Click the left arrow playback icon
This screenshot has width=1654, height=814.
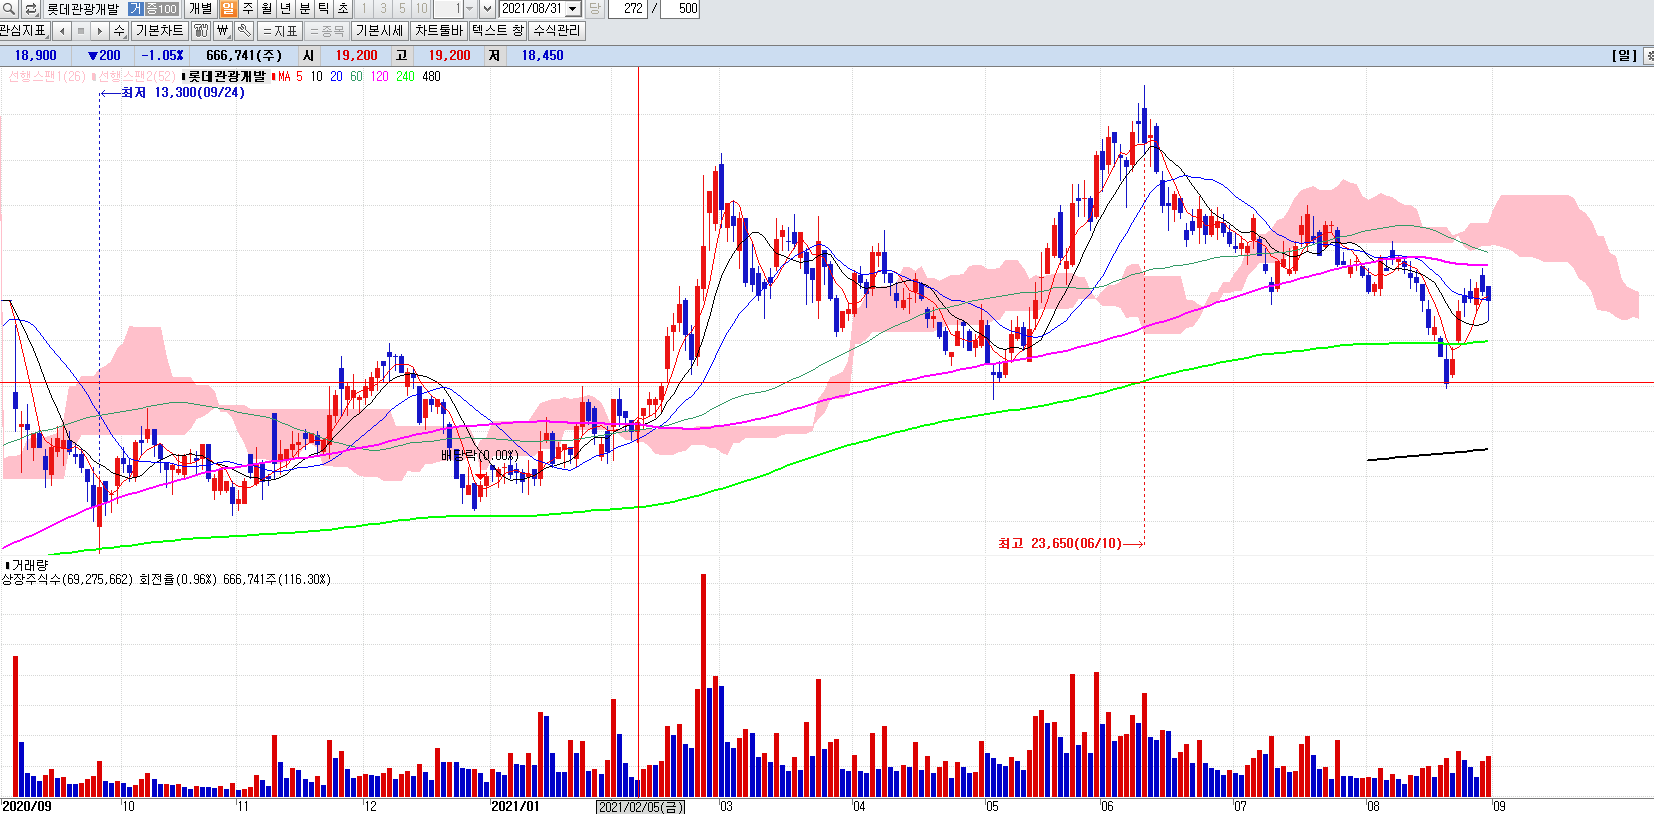[x=62, y=31]
